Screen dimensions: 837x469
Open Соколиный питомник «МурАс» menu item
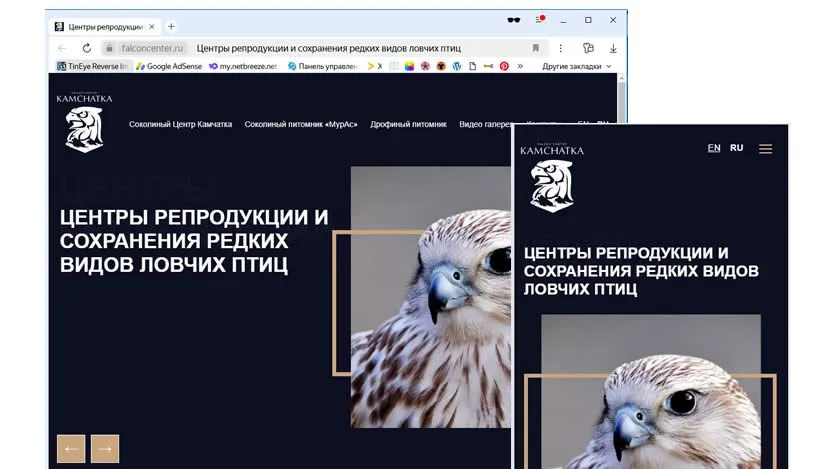click(301, 124)
